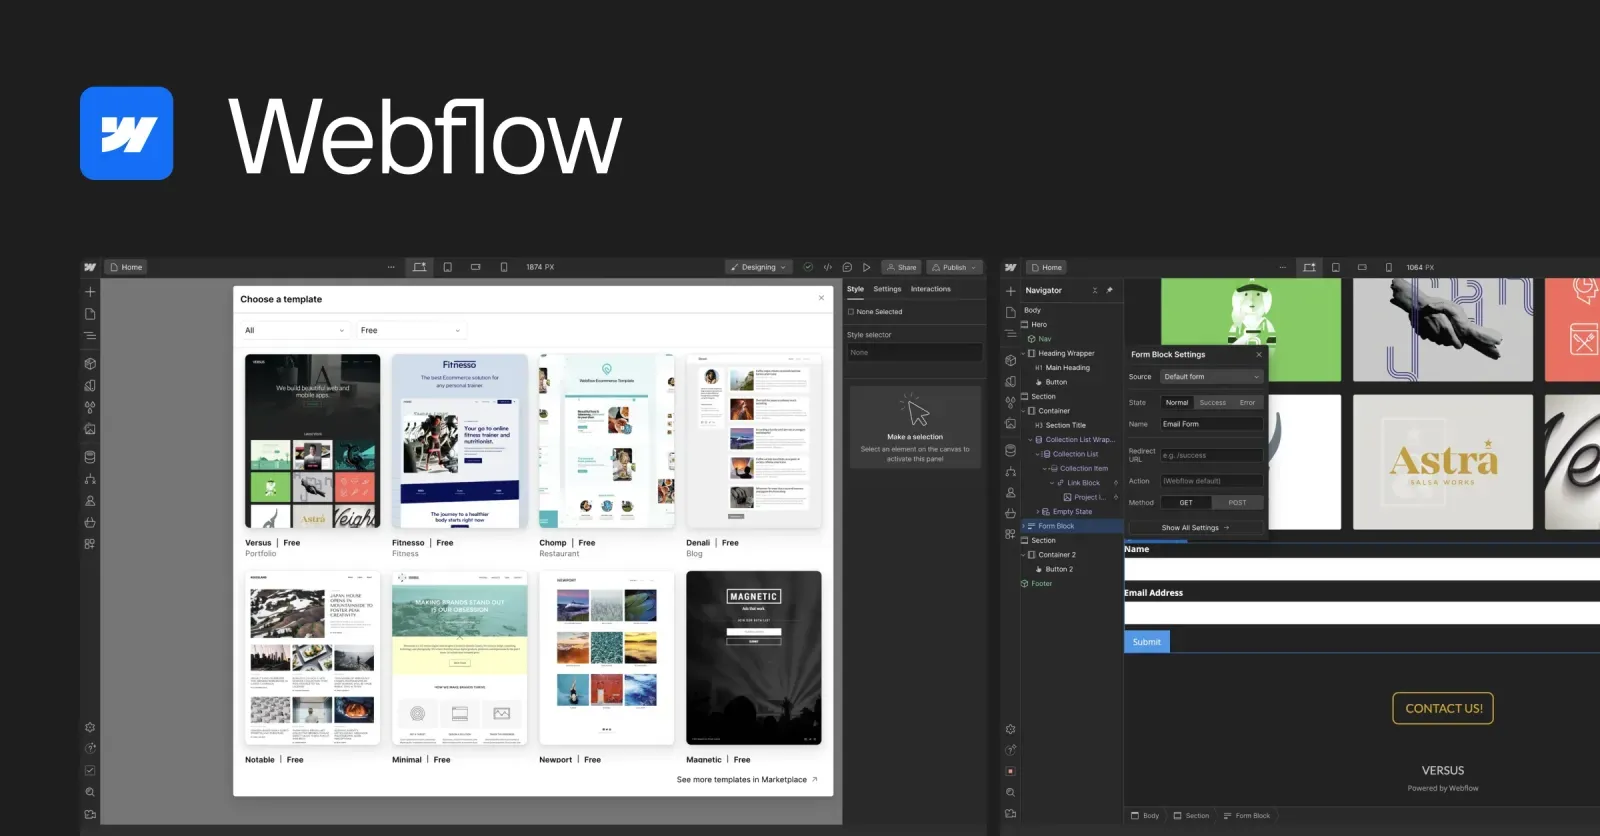Viewport: 1600px width, 836px height.
Task: Click Form Block in the bottom breadcrumb bar
Action: click(x=1246, y=816)
